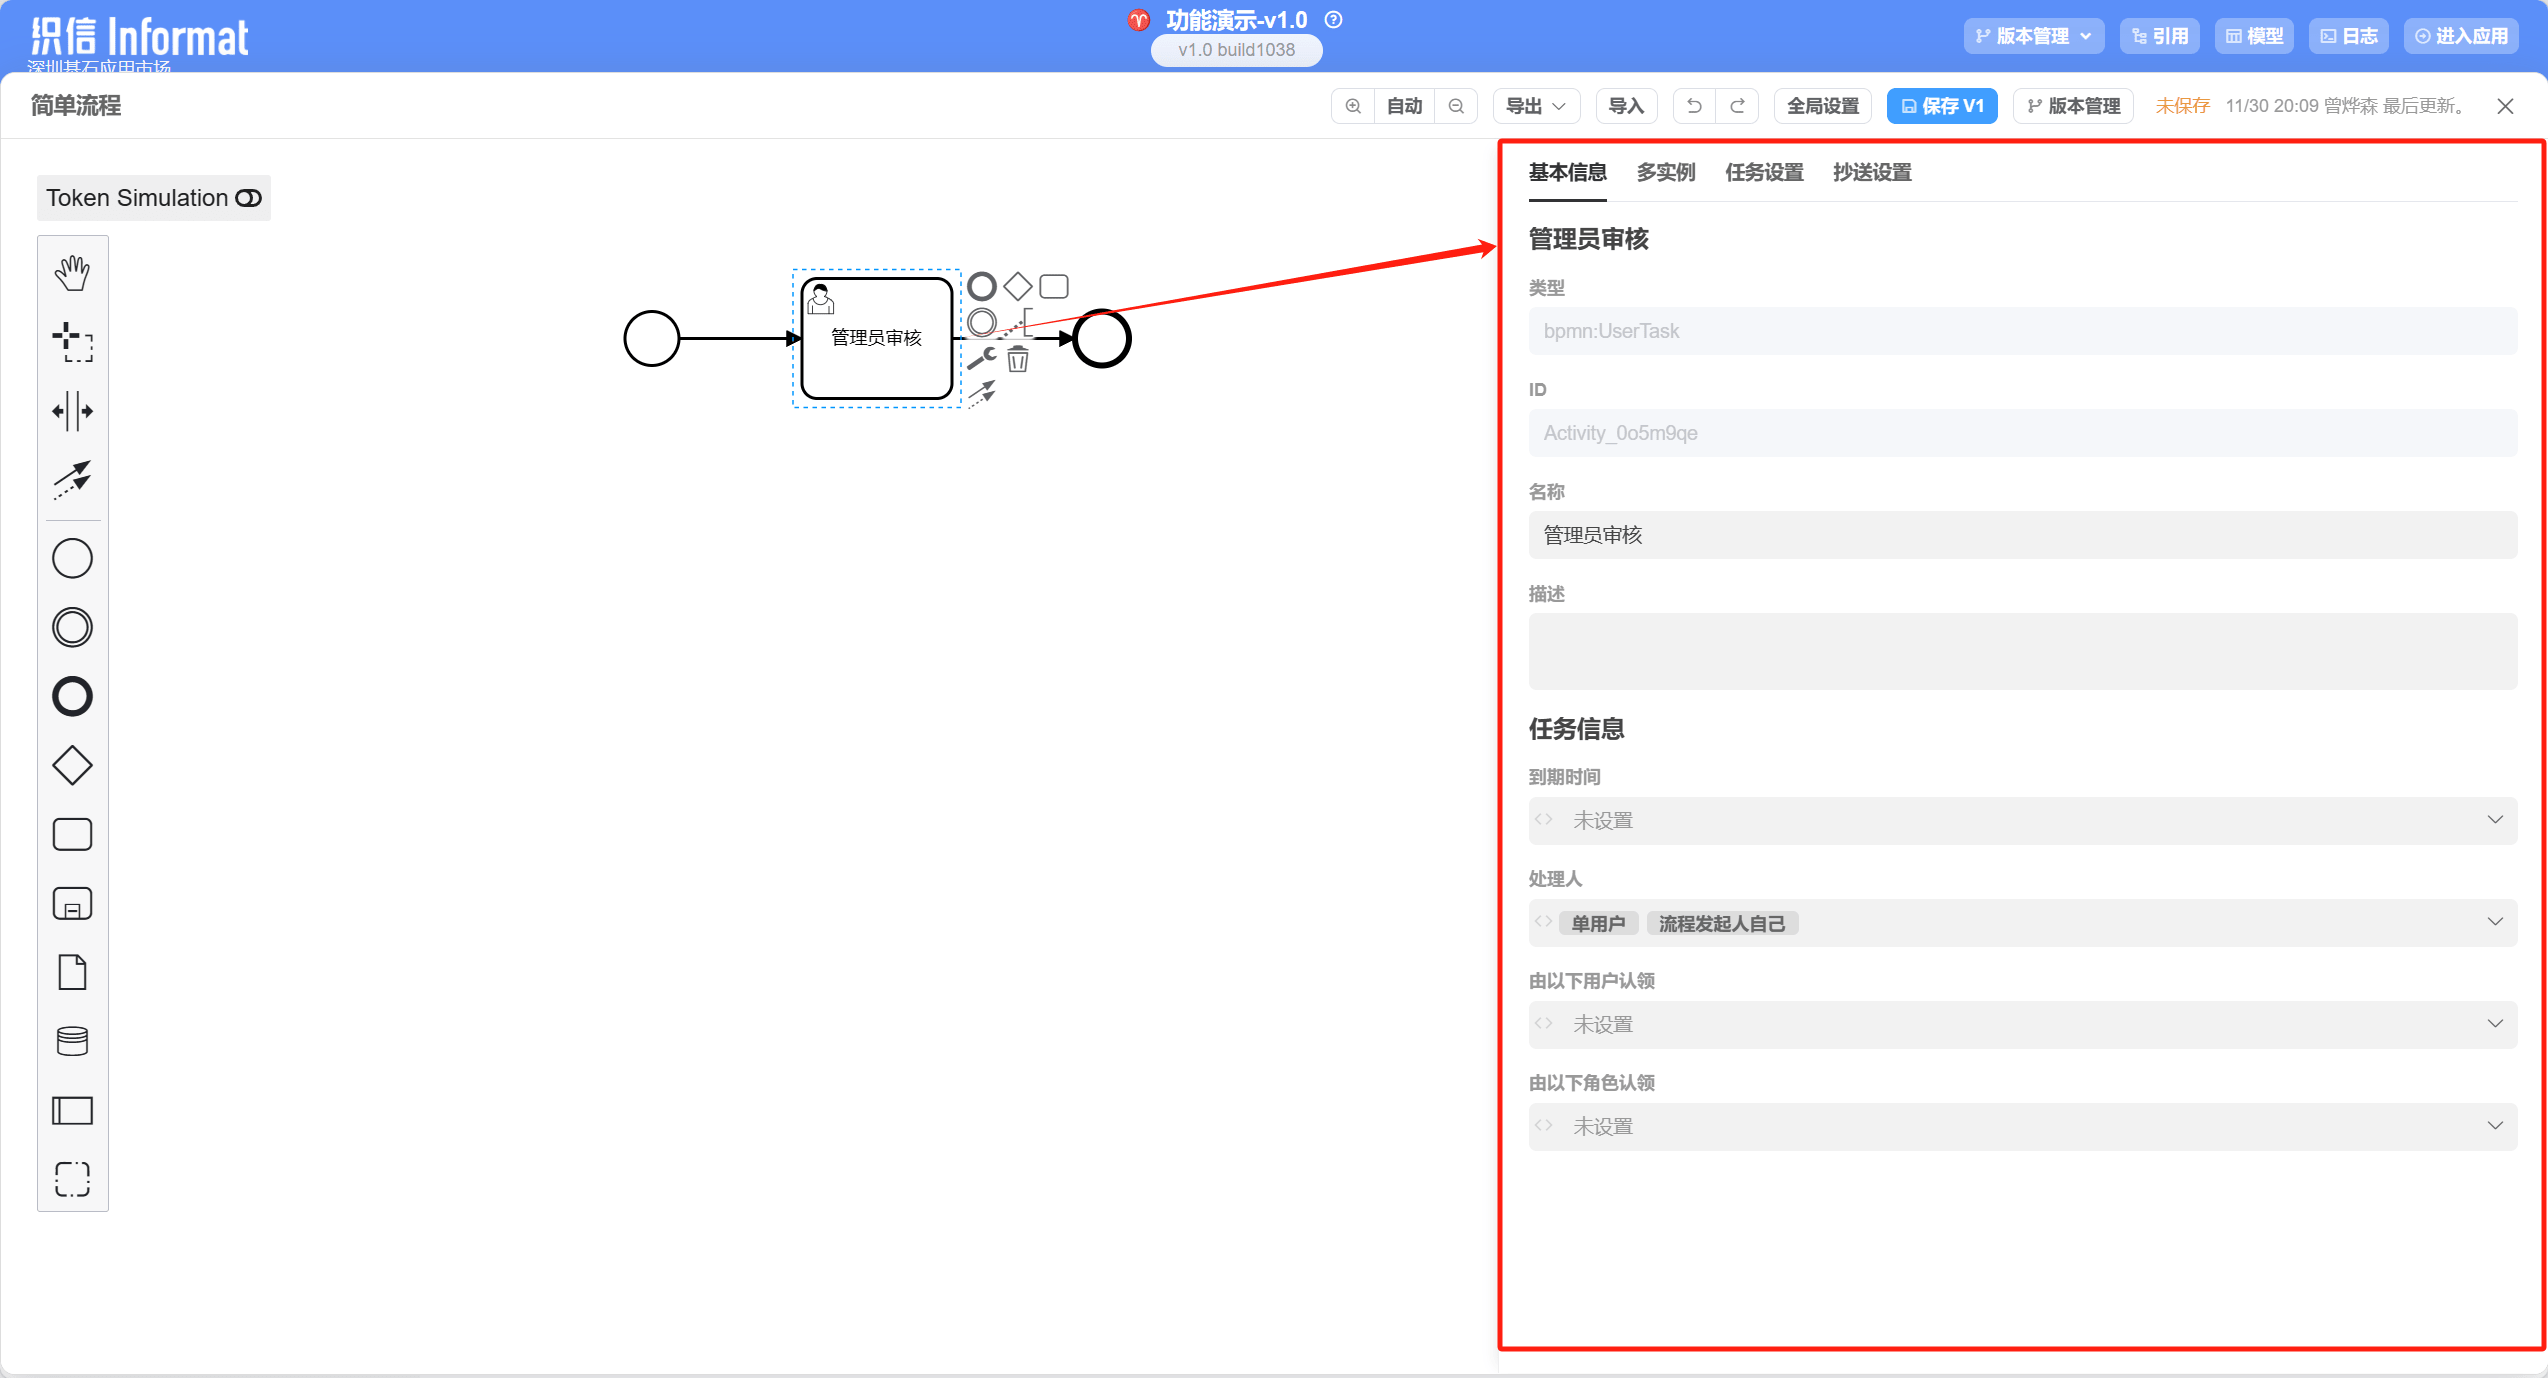Open the 任务设置 tab
The width and height of the screenshot is (2548, 1378).
[x=1764, y=172]
